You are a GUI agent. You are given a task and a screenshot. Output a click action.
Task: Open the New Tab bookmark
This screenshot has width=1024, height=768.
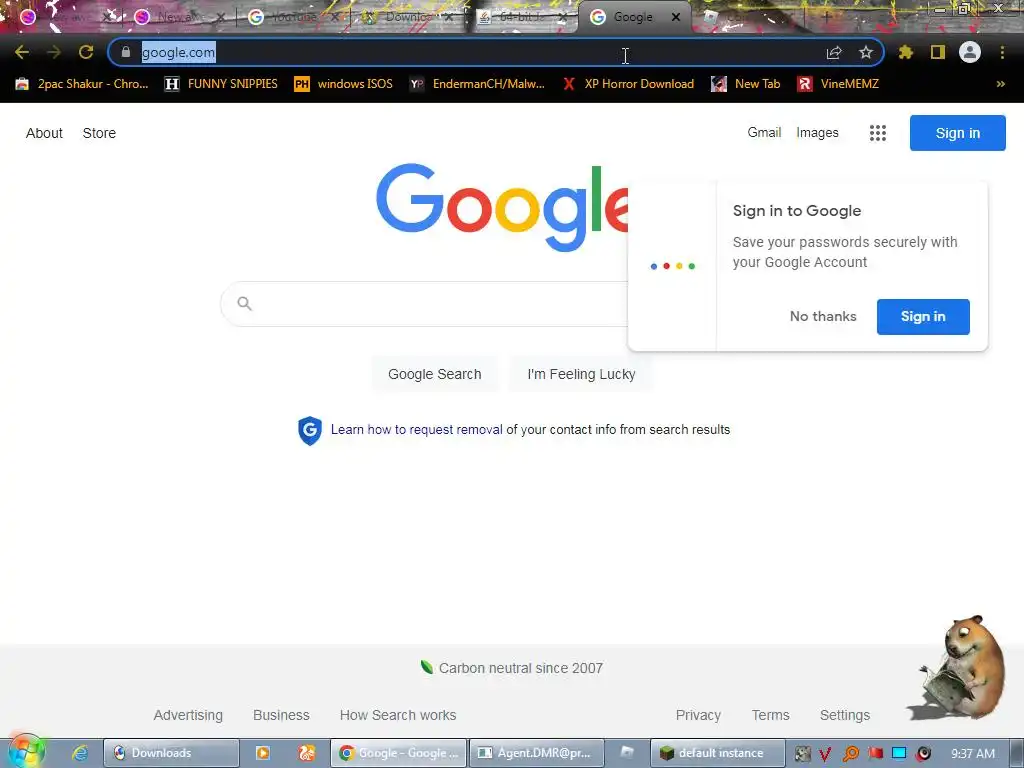pos(746,84)
